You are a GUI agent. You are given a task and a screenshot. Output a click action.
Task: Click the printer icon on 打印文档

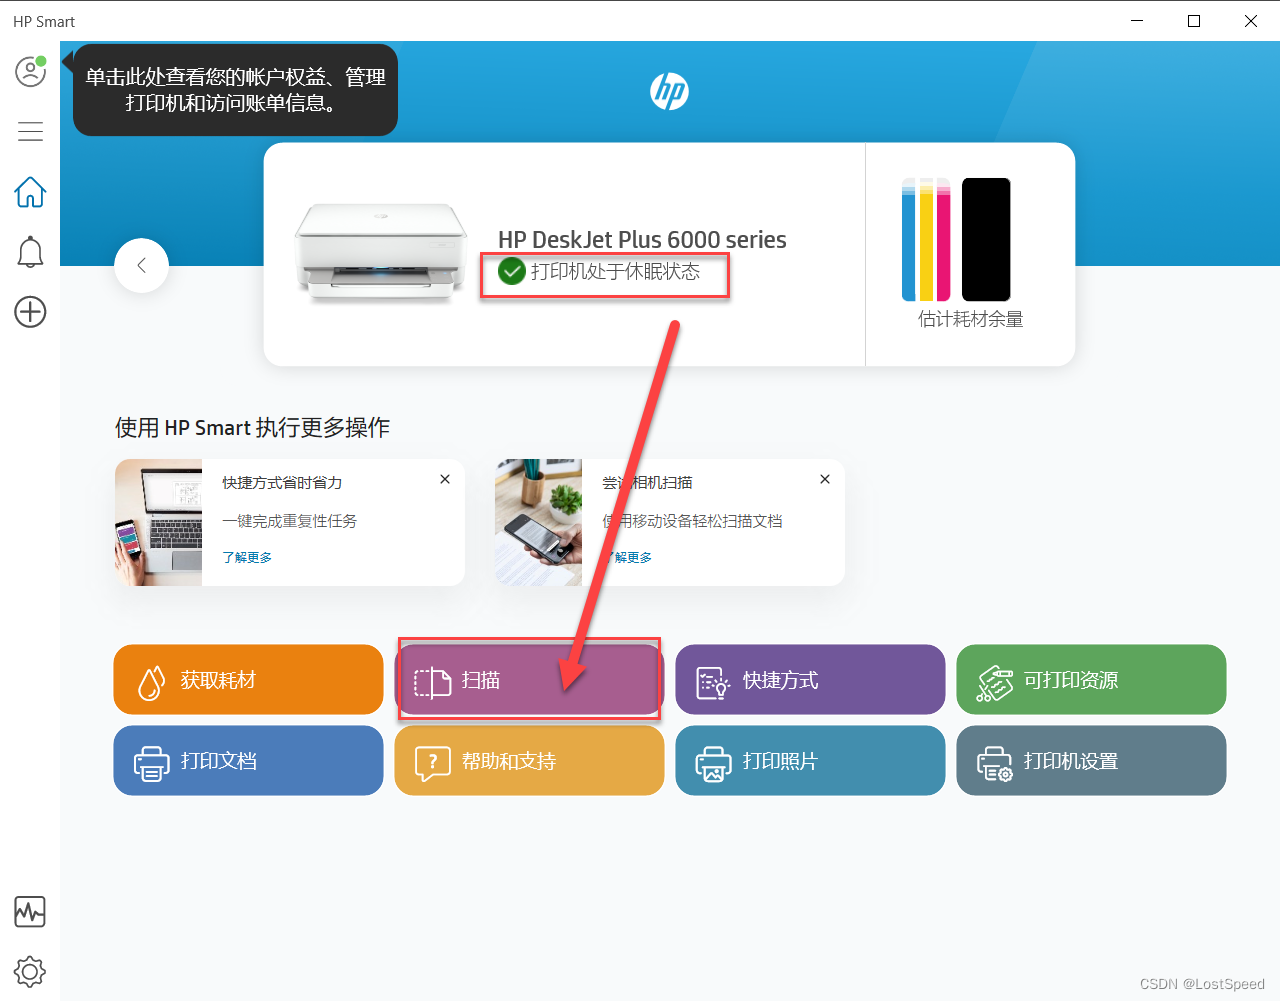[151, 763]
